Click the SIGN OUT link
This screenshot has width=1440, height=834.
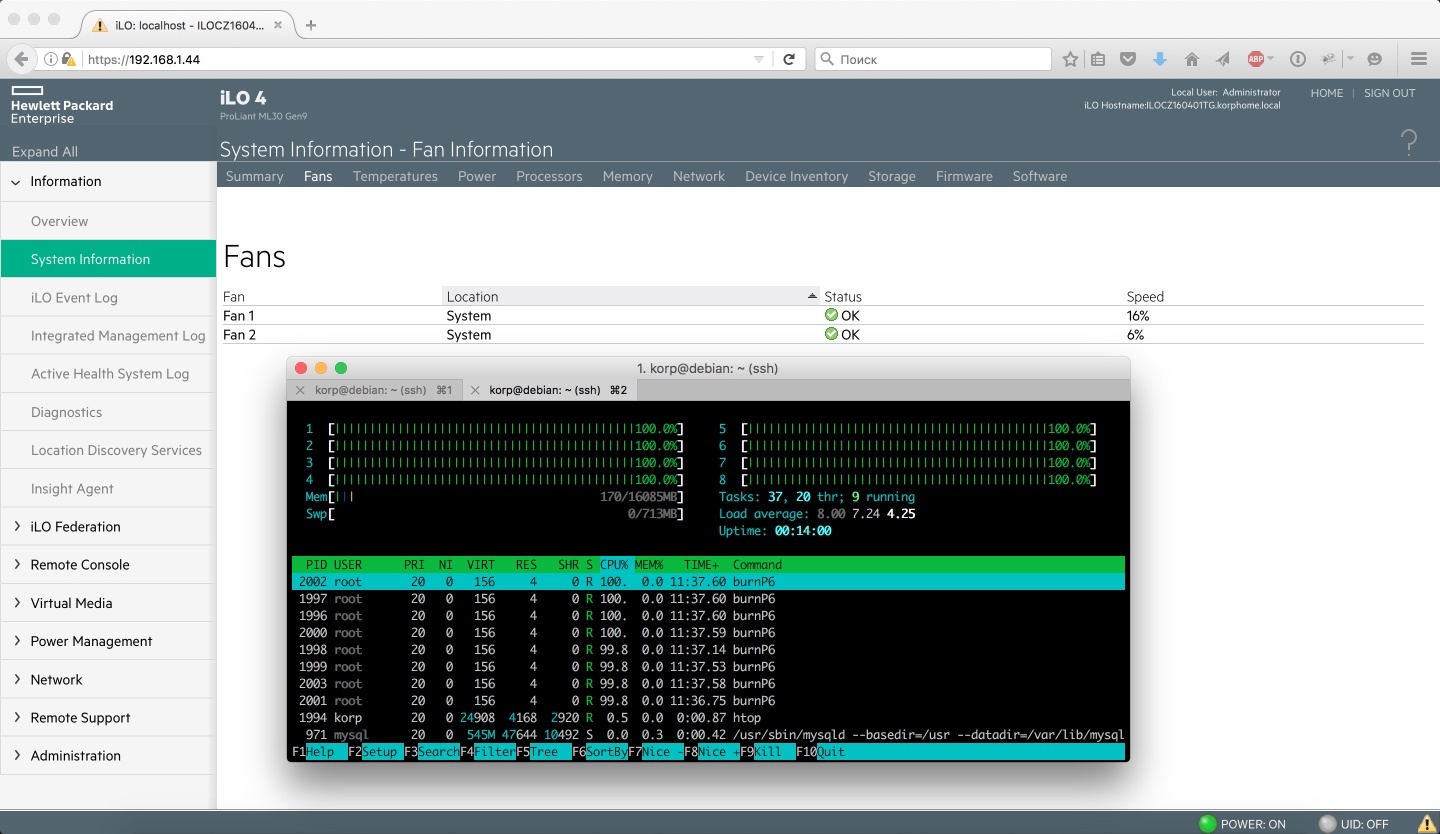(1389, 93)
